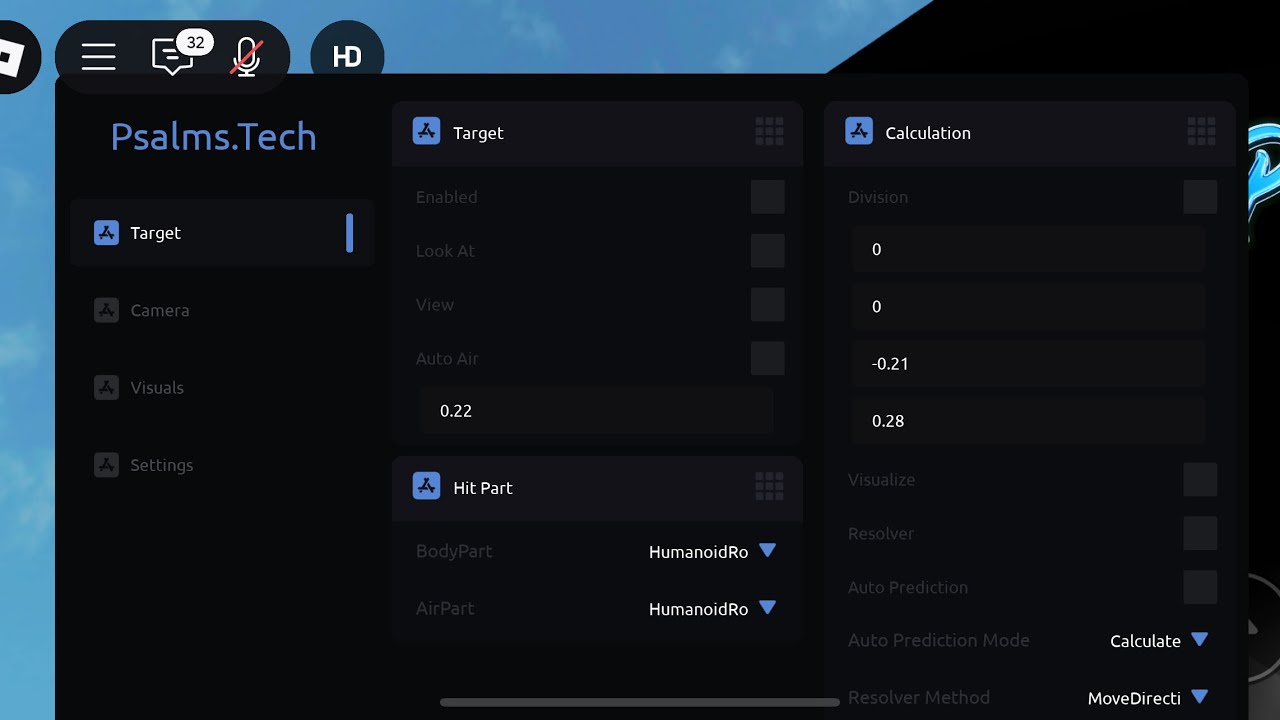Click the Hit Part section header icon
1280x720 pixels.
(426, 486)
